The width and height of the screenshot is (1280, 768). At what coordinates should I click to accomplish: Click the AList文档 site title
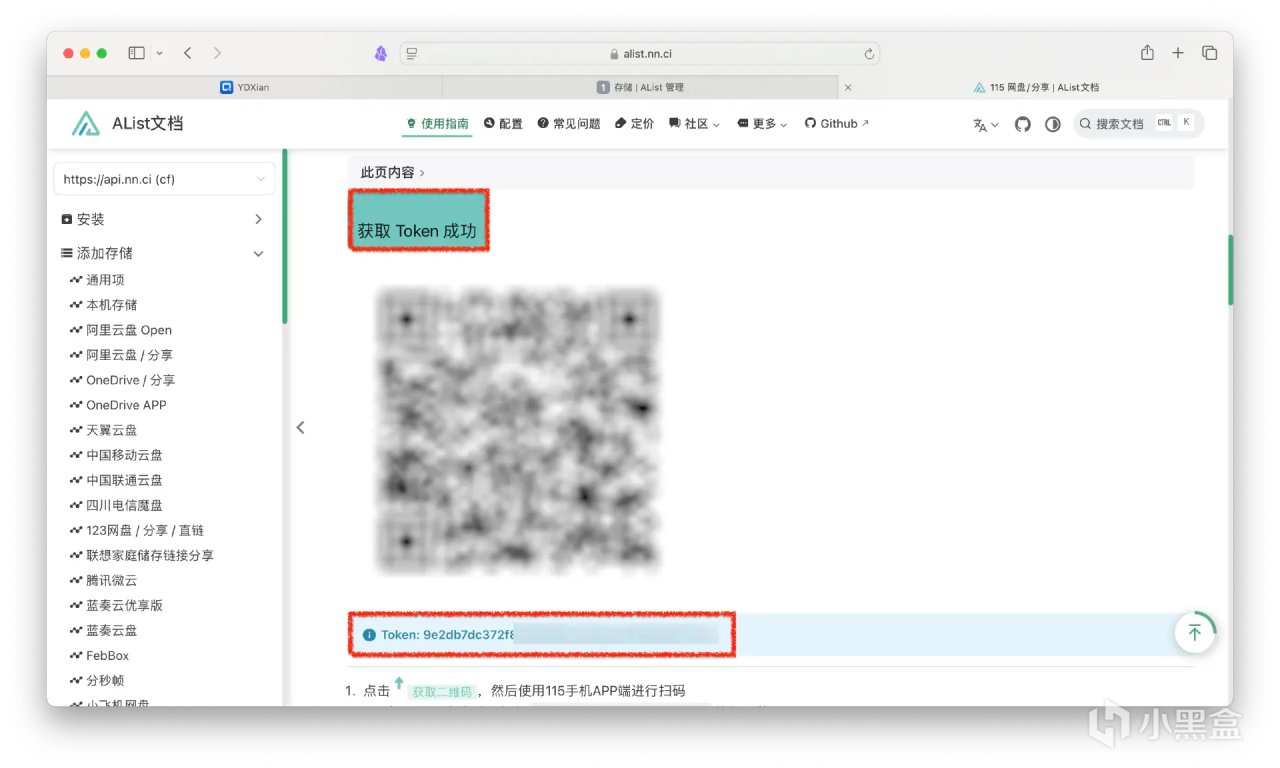tap(148, 124)
